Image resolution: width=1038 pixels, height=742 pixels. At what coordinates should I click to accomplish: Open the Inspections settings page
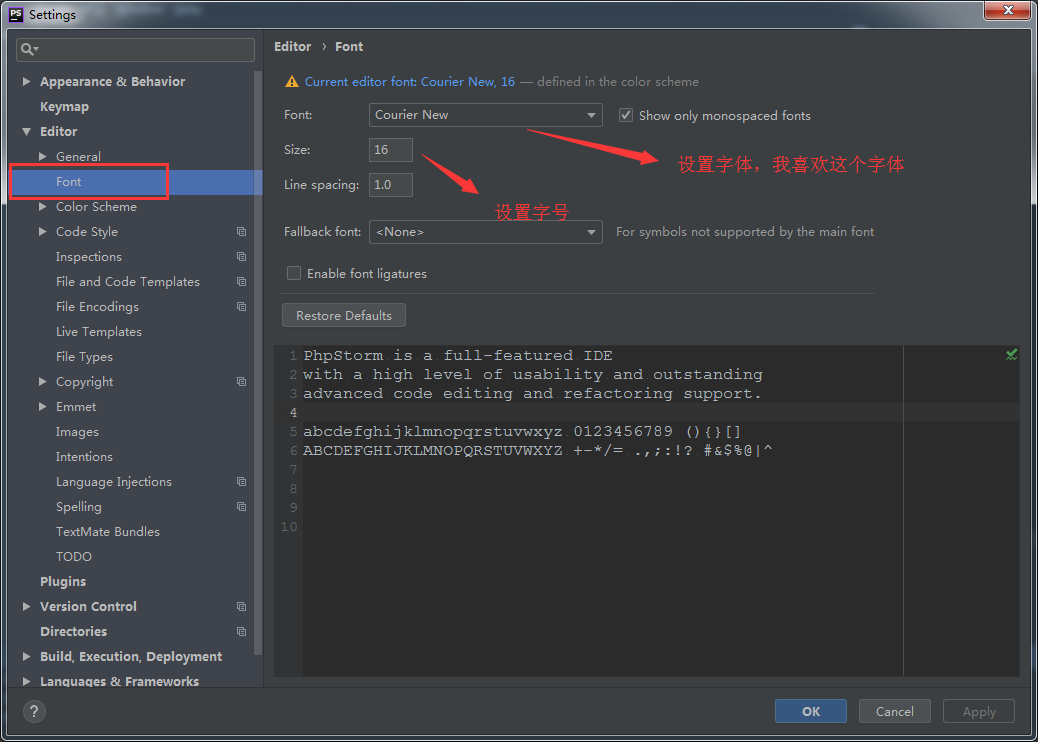[x=89, y=257]
